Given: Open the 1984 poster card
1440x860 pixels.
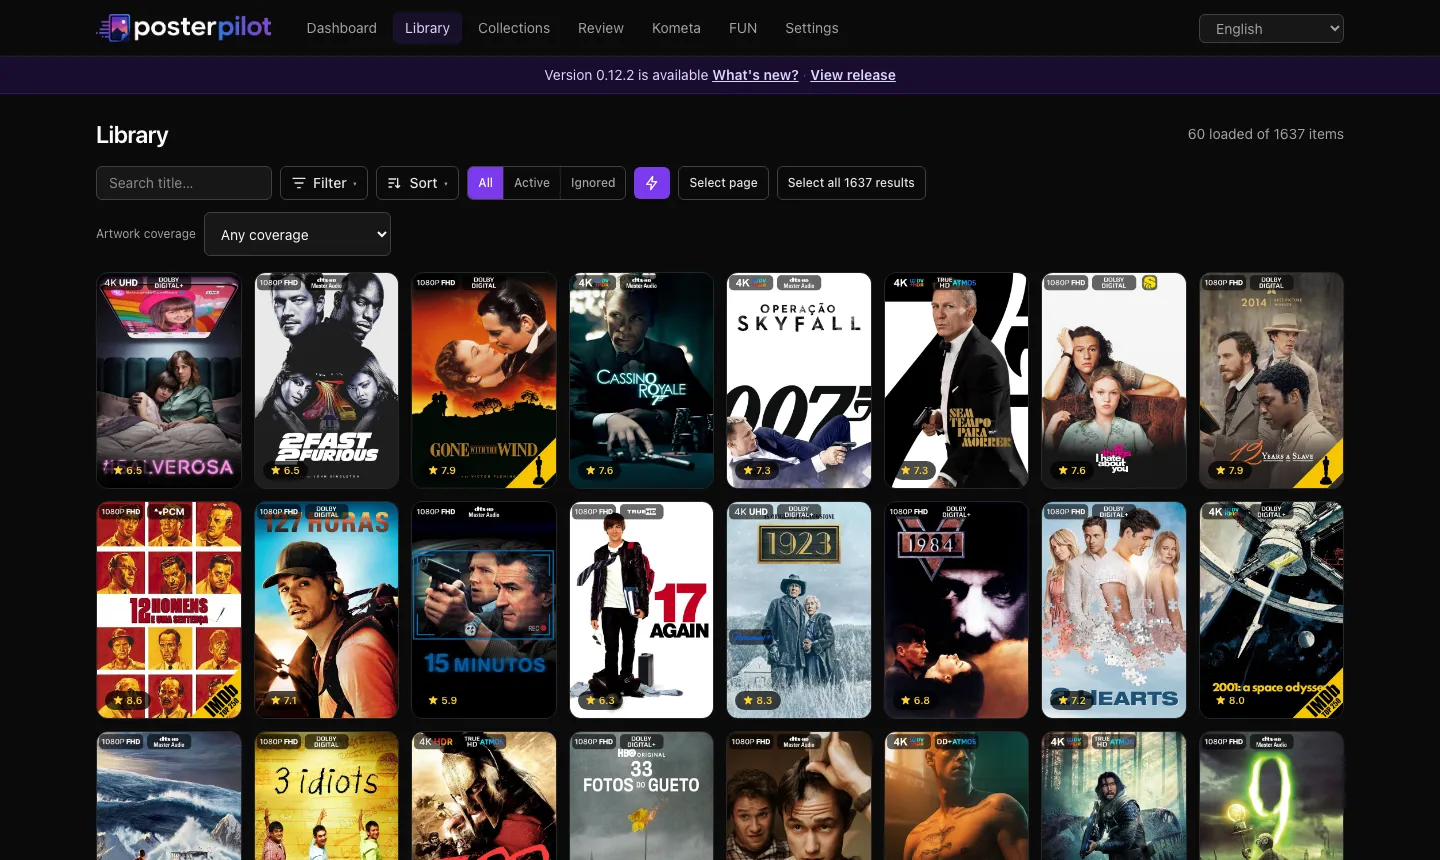Looking at the screenshot, I should pyautogui.click(x=957, y=610).
